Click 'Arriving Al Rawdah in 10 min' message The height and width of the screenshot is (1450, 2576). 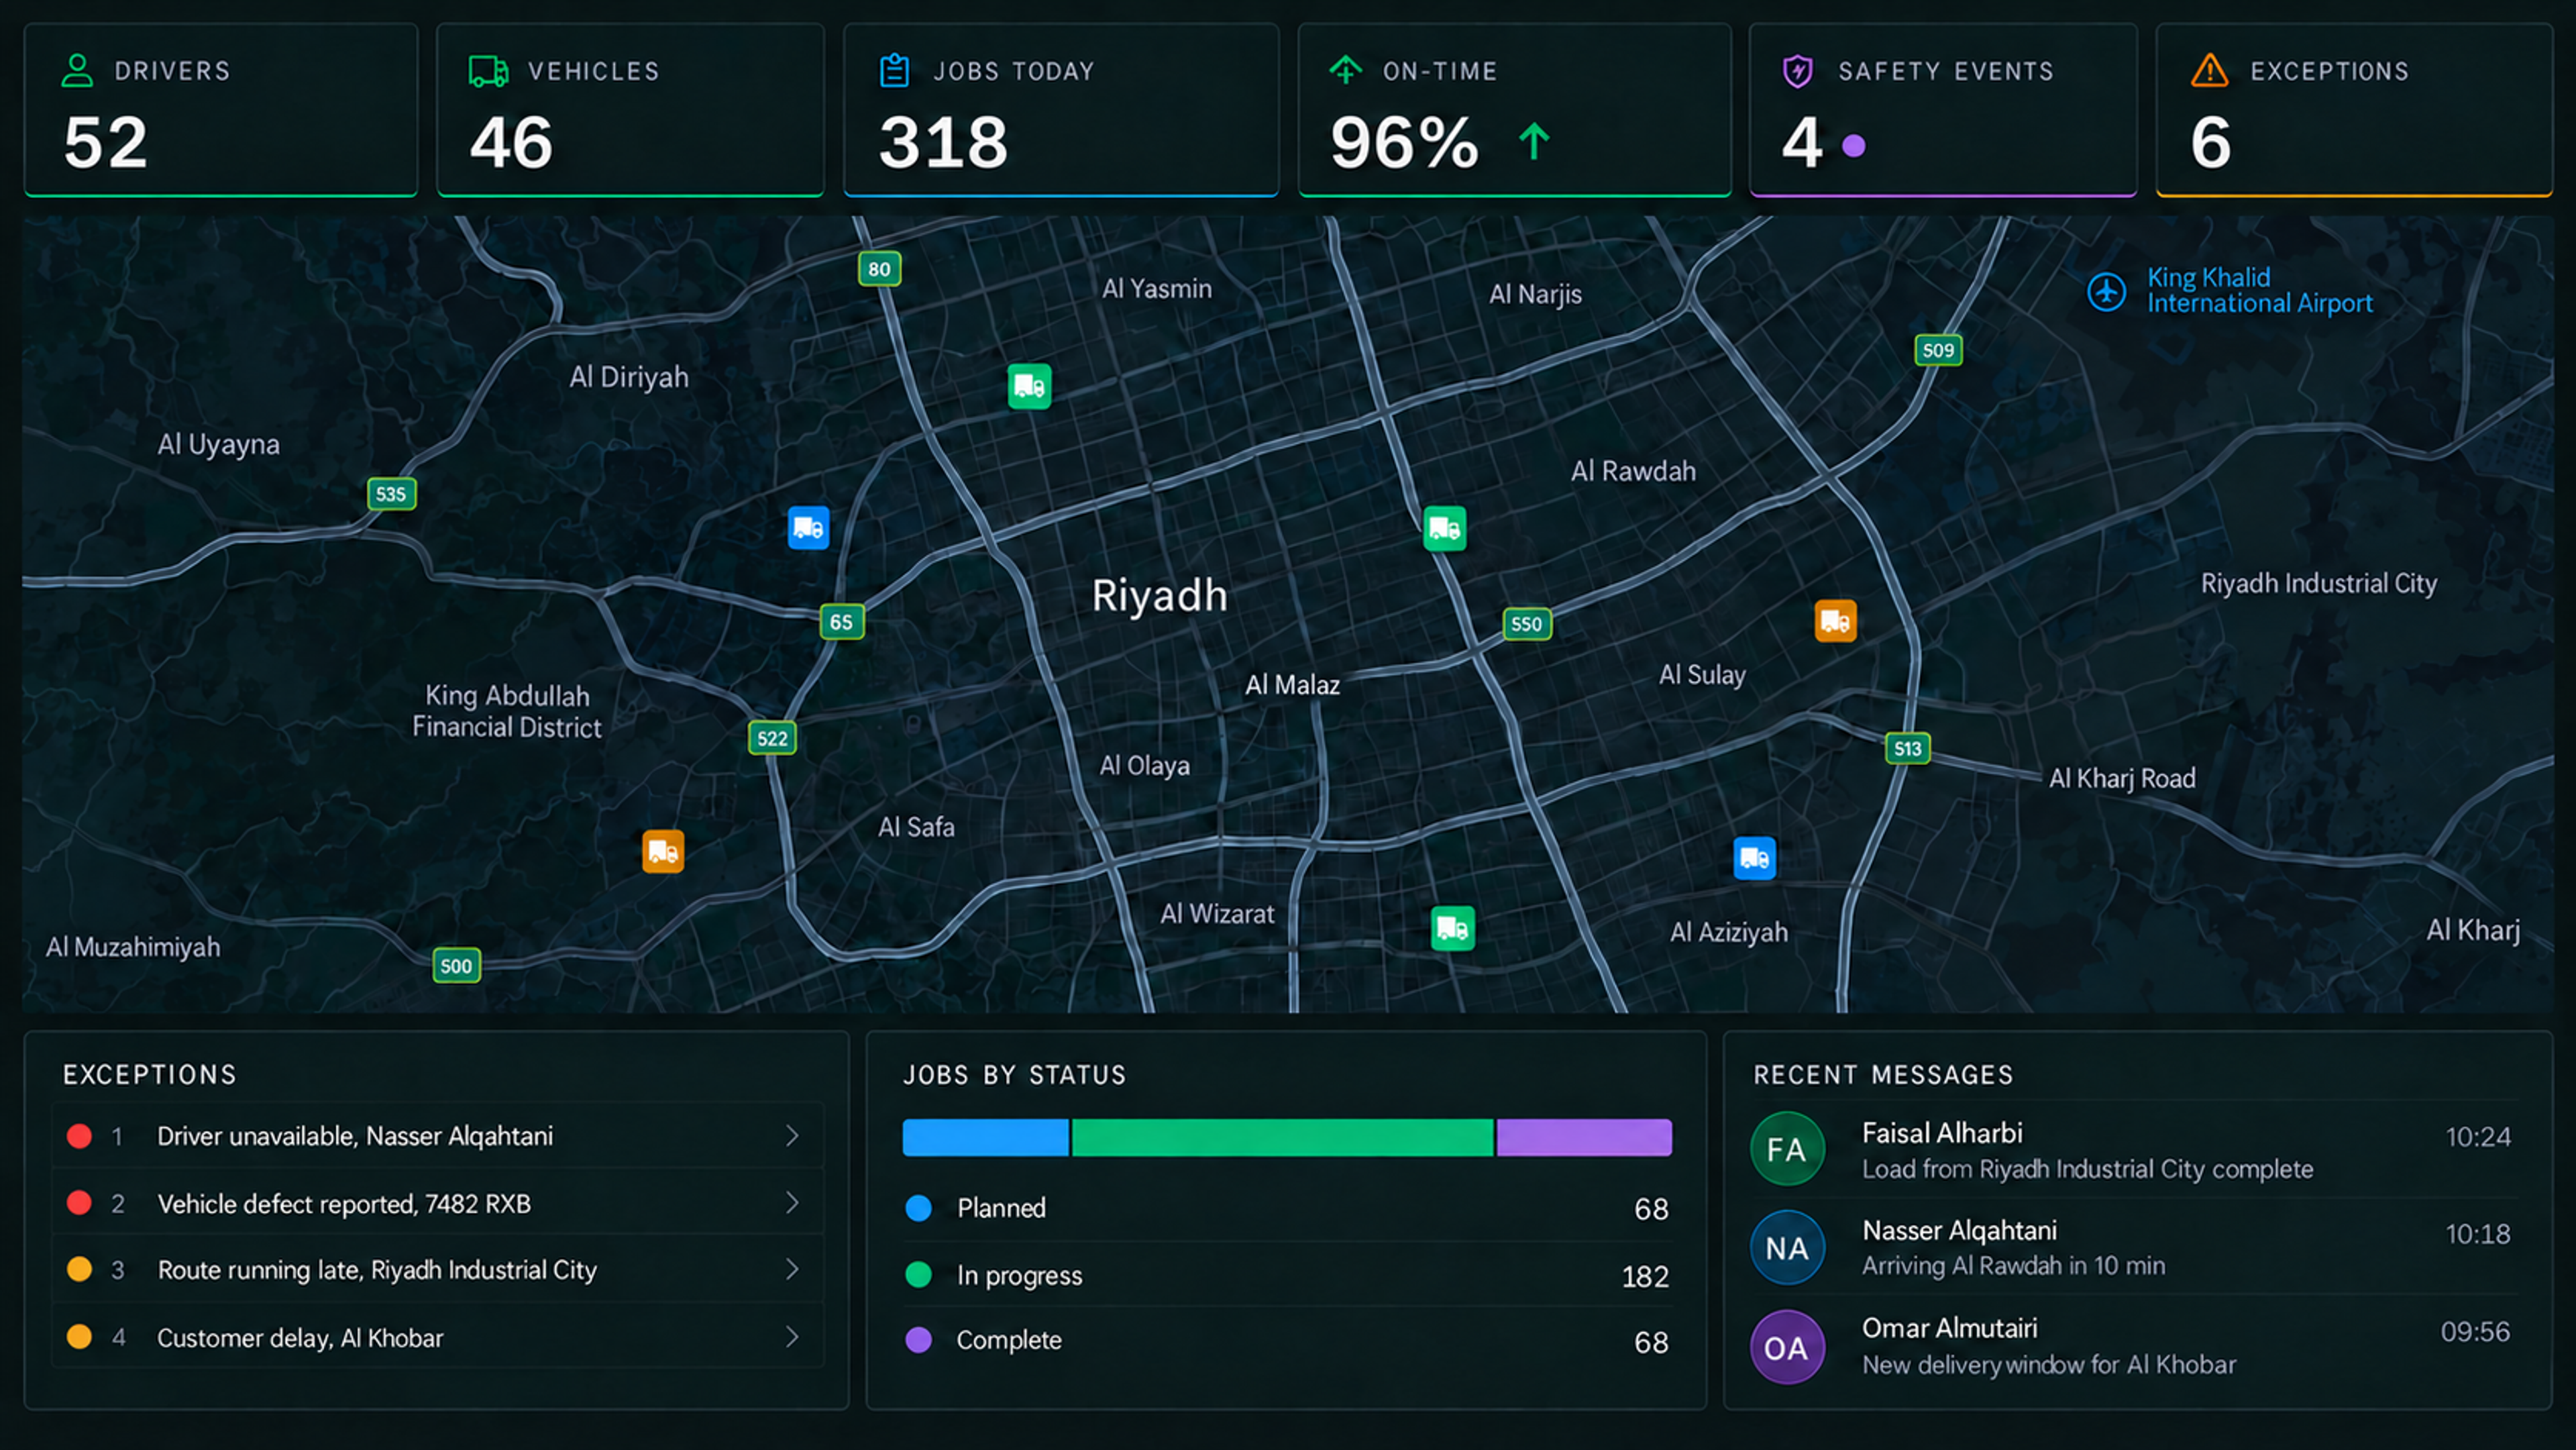(2013, 1266)
